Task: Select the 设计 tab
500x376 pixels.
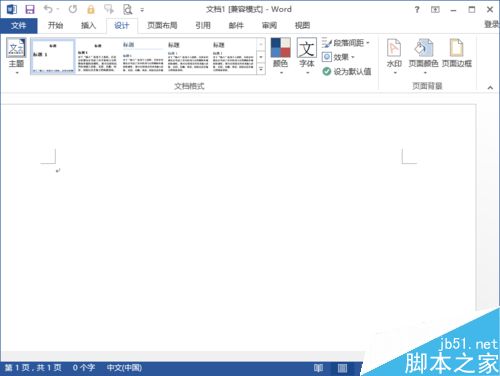Action: pos(122,26)
